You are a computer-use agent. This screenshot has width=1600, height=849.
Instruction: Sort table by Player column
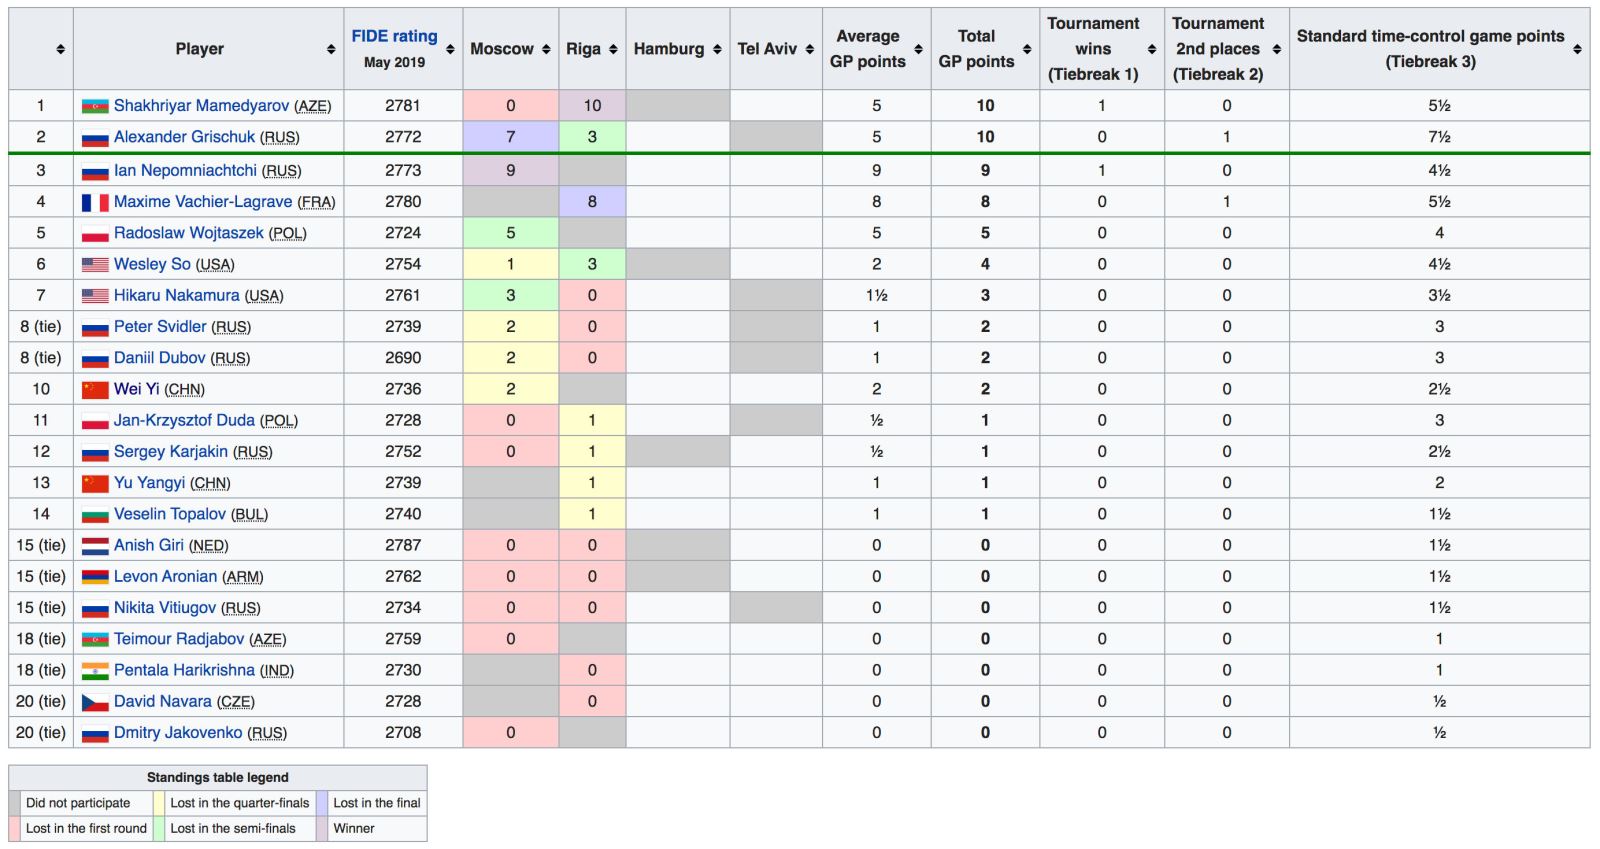330,49
